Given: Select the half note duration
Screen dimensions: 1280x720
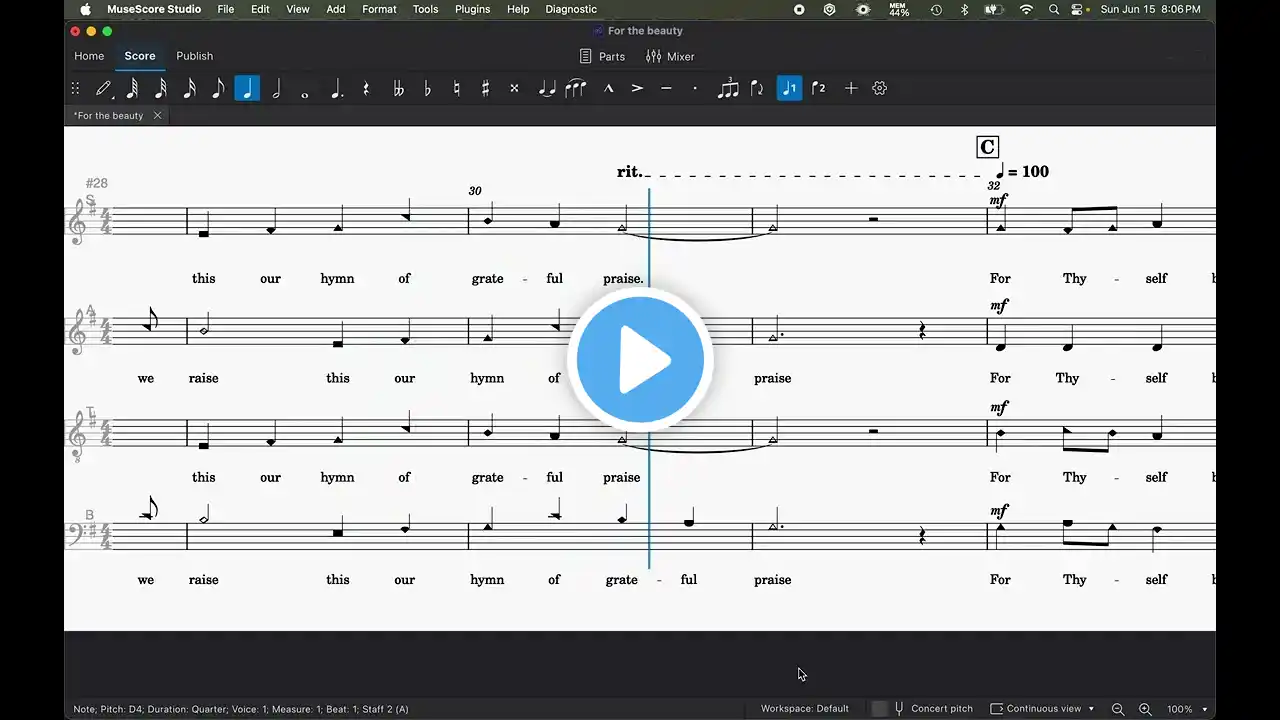Looking at the screenshot, I should 276,88.
